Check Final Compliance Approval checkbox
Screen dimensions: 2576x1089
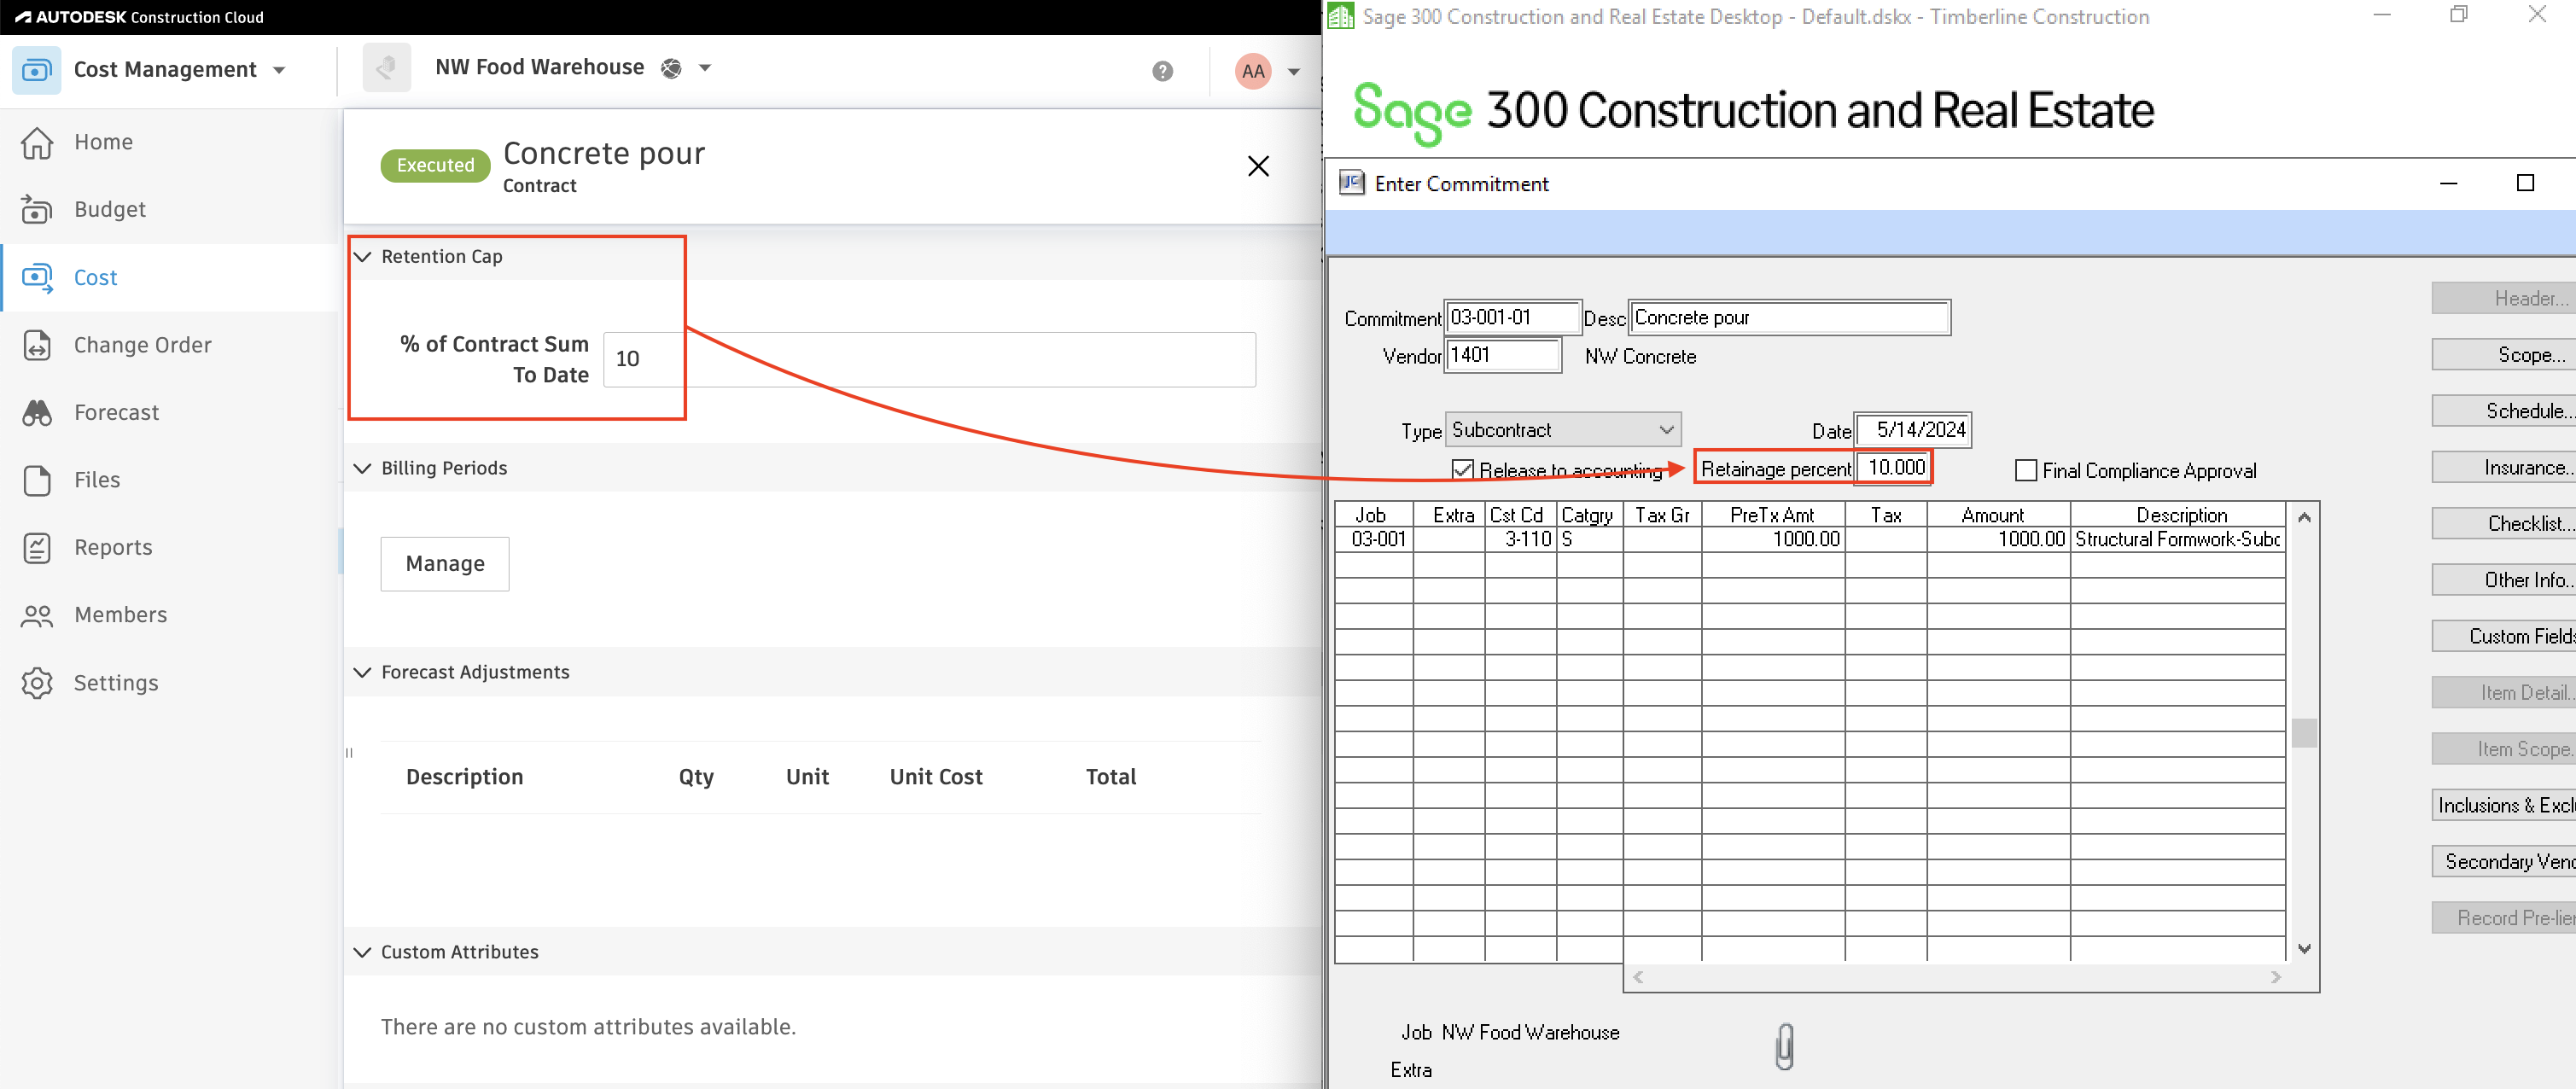(2026, 470)
